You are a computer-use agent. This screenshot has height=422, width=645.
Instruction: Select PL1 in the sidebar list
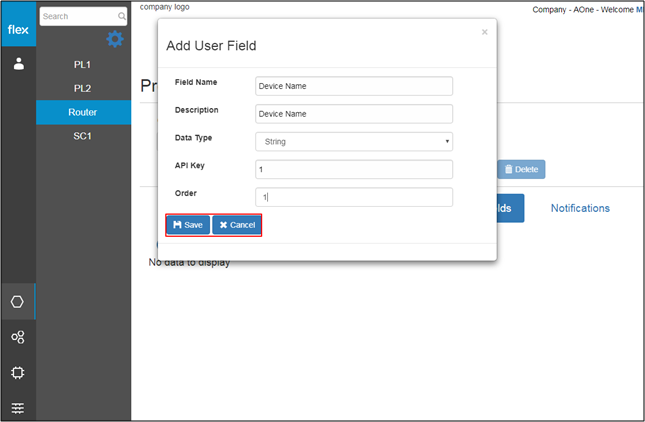pyautogui.click(x=83, y=65)
